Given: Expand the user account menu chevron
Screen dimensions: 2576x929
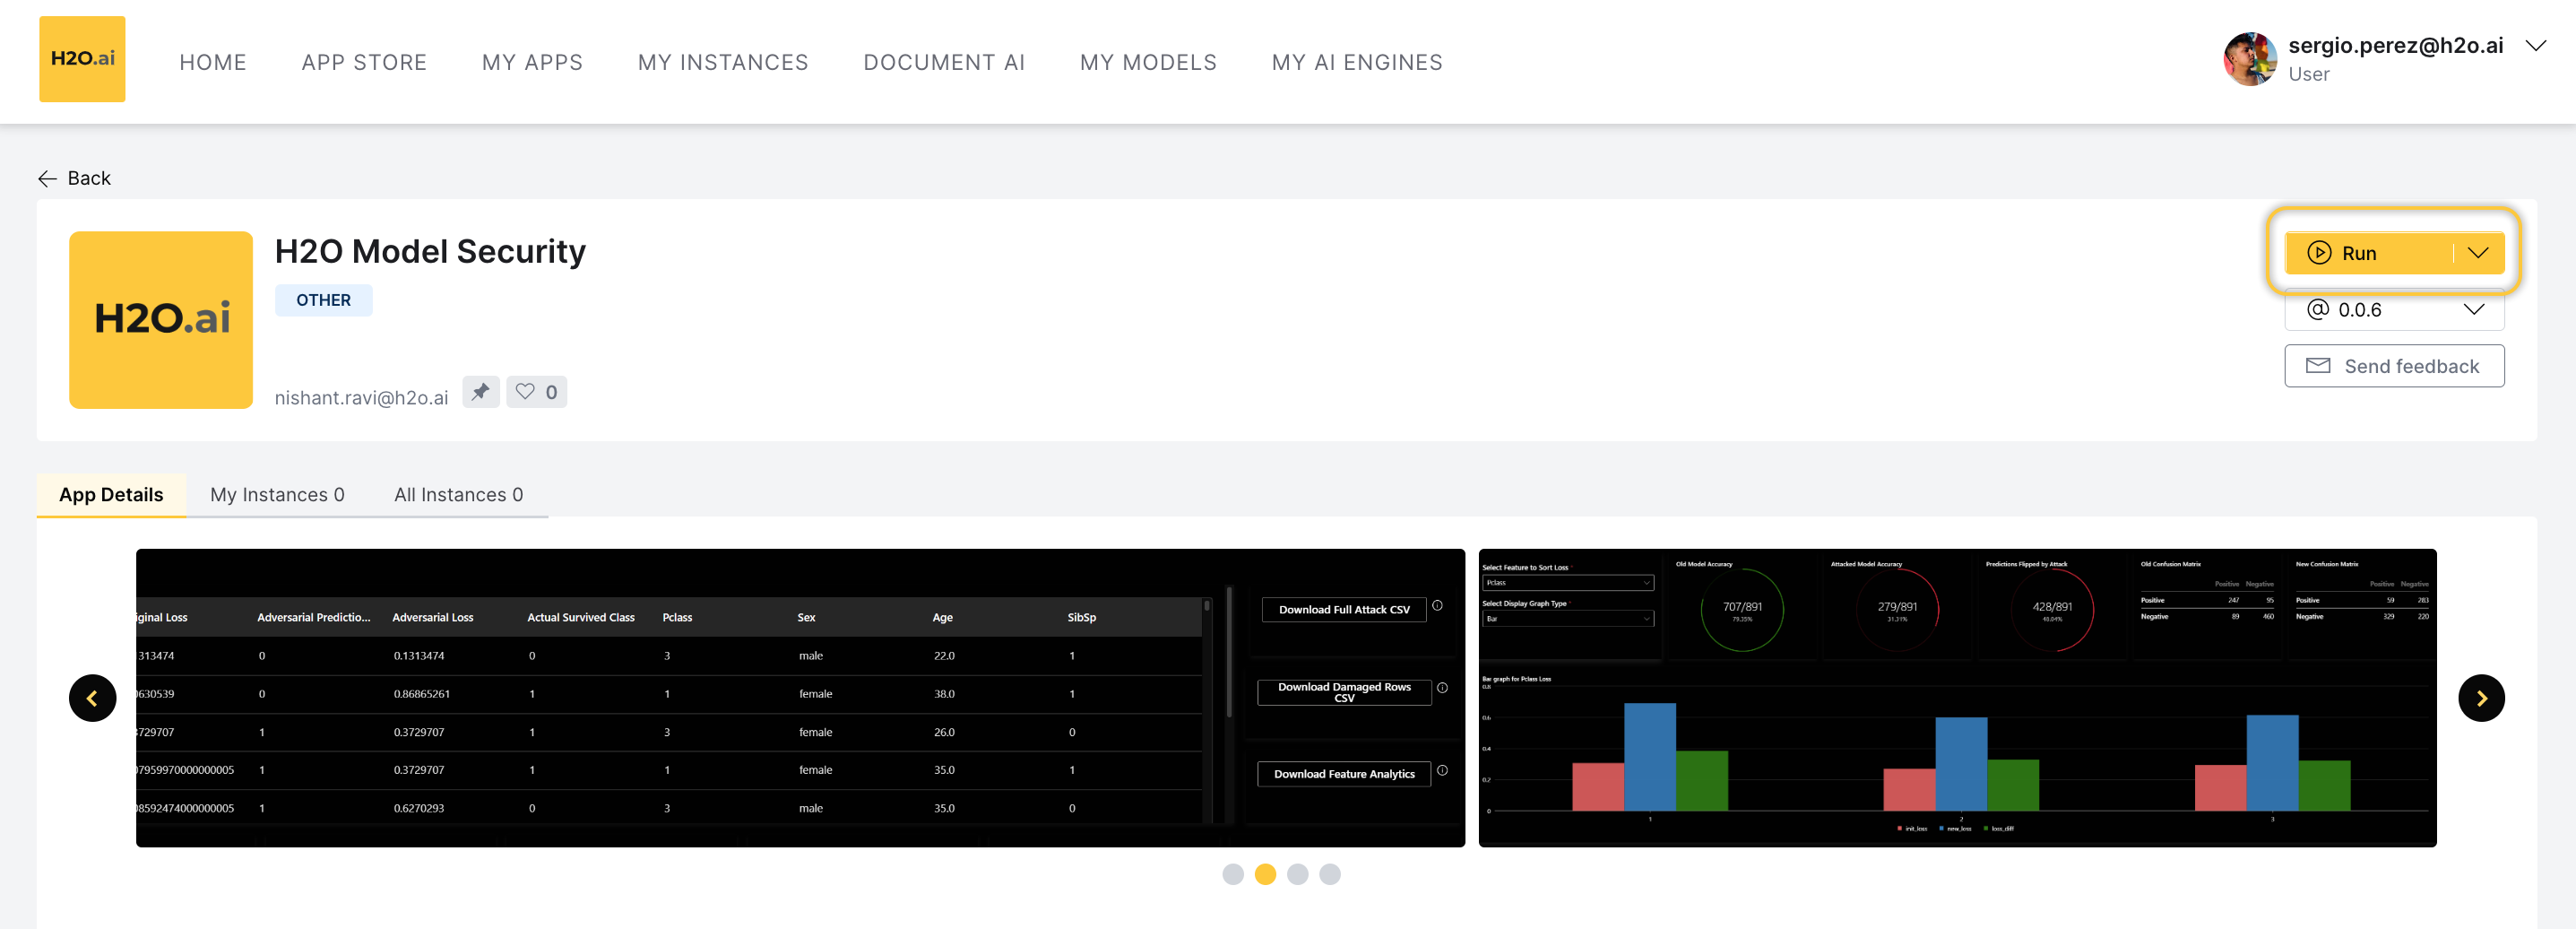Looking at the screenshot, I should [x=2535, y=46].
